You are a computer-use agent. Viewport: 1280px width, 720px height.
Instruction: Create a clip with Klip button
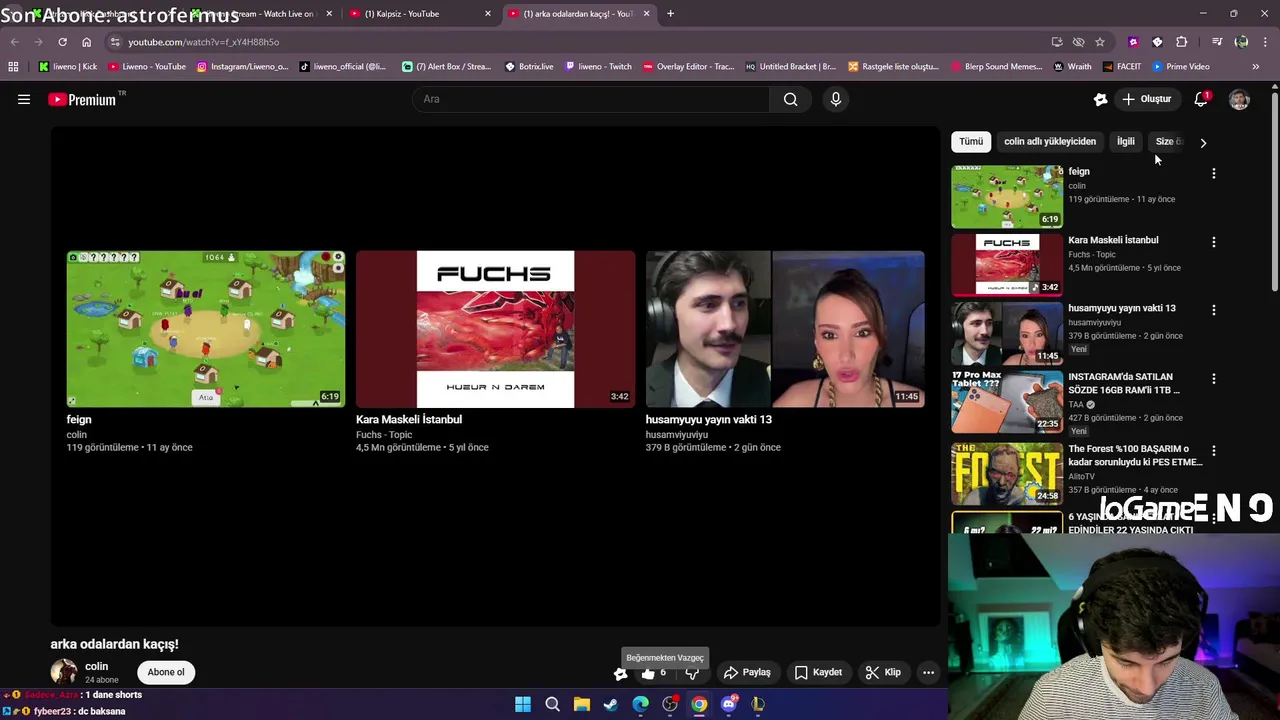(x=883, y=673)
